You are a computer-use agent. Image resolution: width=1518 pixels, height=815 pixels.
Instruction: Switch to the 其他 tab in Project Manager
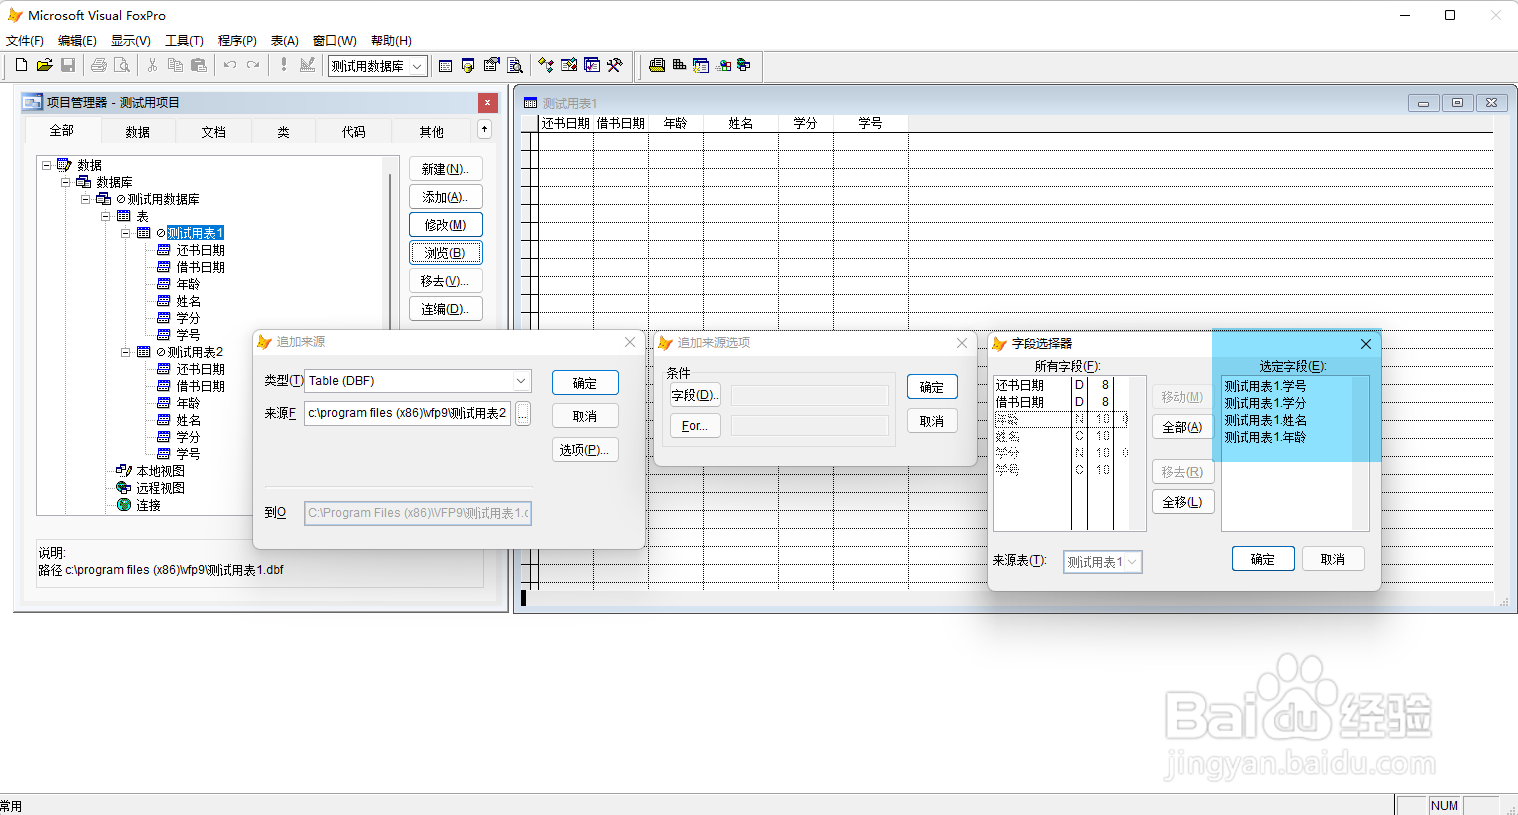pyautogui.click(x=432, y=132)
